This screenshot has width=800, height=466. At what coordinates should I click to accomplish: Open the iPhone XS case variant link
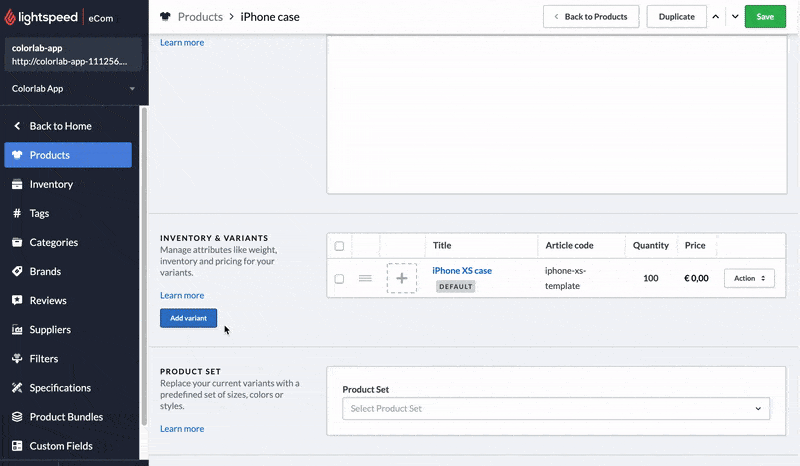click(x=462, y=270)
